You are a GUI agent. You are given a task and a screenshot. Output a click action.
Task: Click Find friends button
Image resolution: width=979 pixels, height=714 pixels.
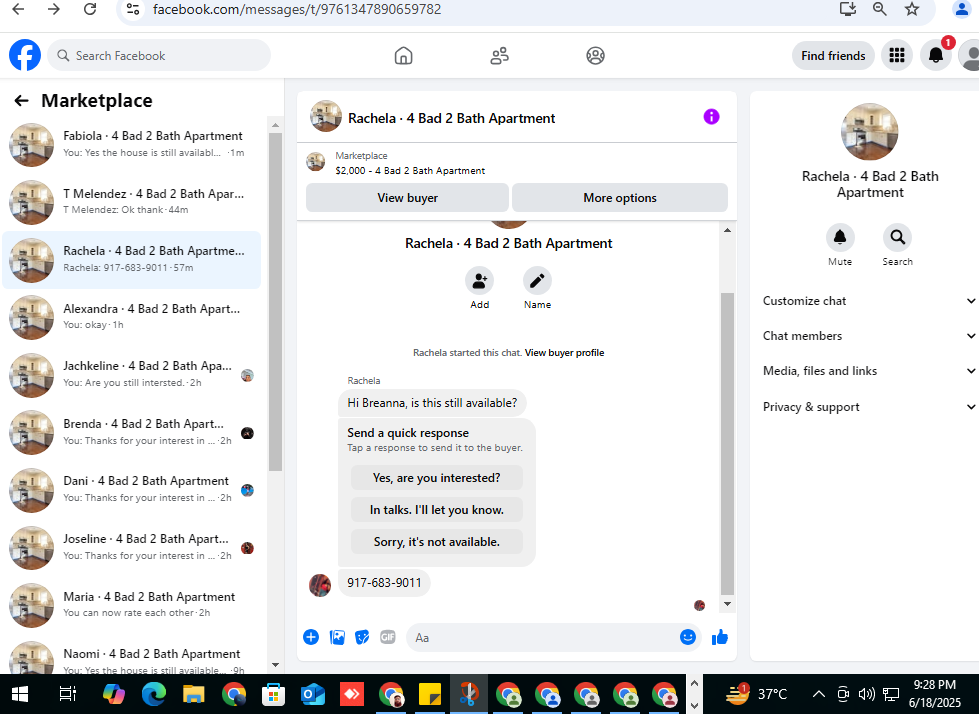833,56
